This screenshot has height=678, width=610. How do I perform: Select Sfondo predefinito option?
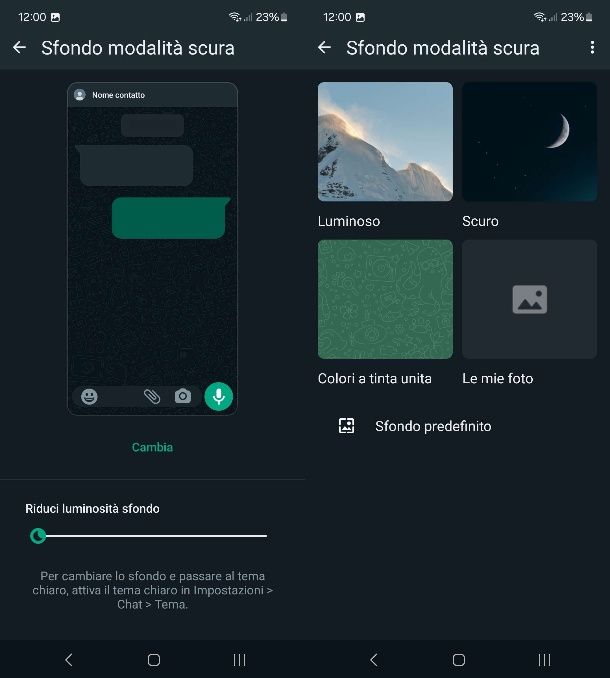(433, 426)
